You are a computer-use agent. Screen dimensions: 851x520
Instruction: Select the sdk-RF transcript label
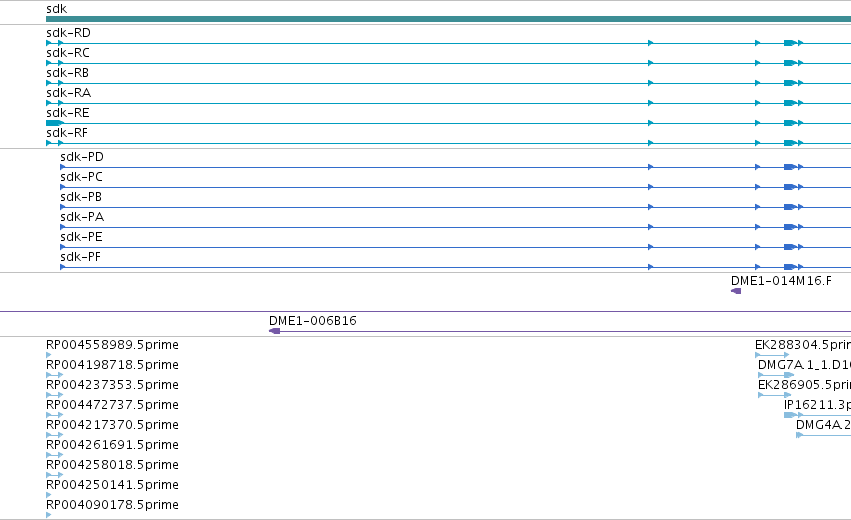pos(67,133)
